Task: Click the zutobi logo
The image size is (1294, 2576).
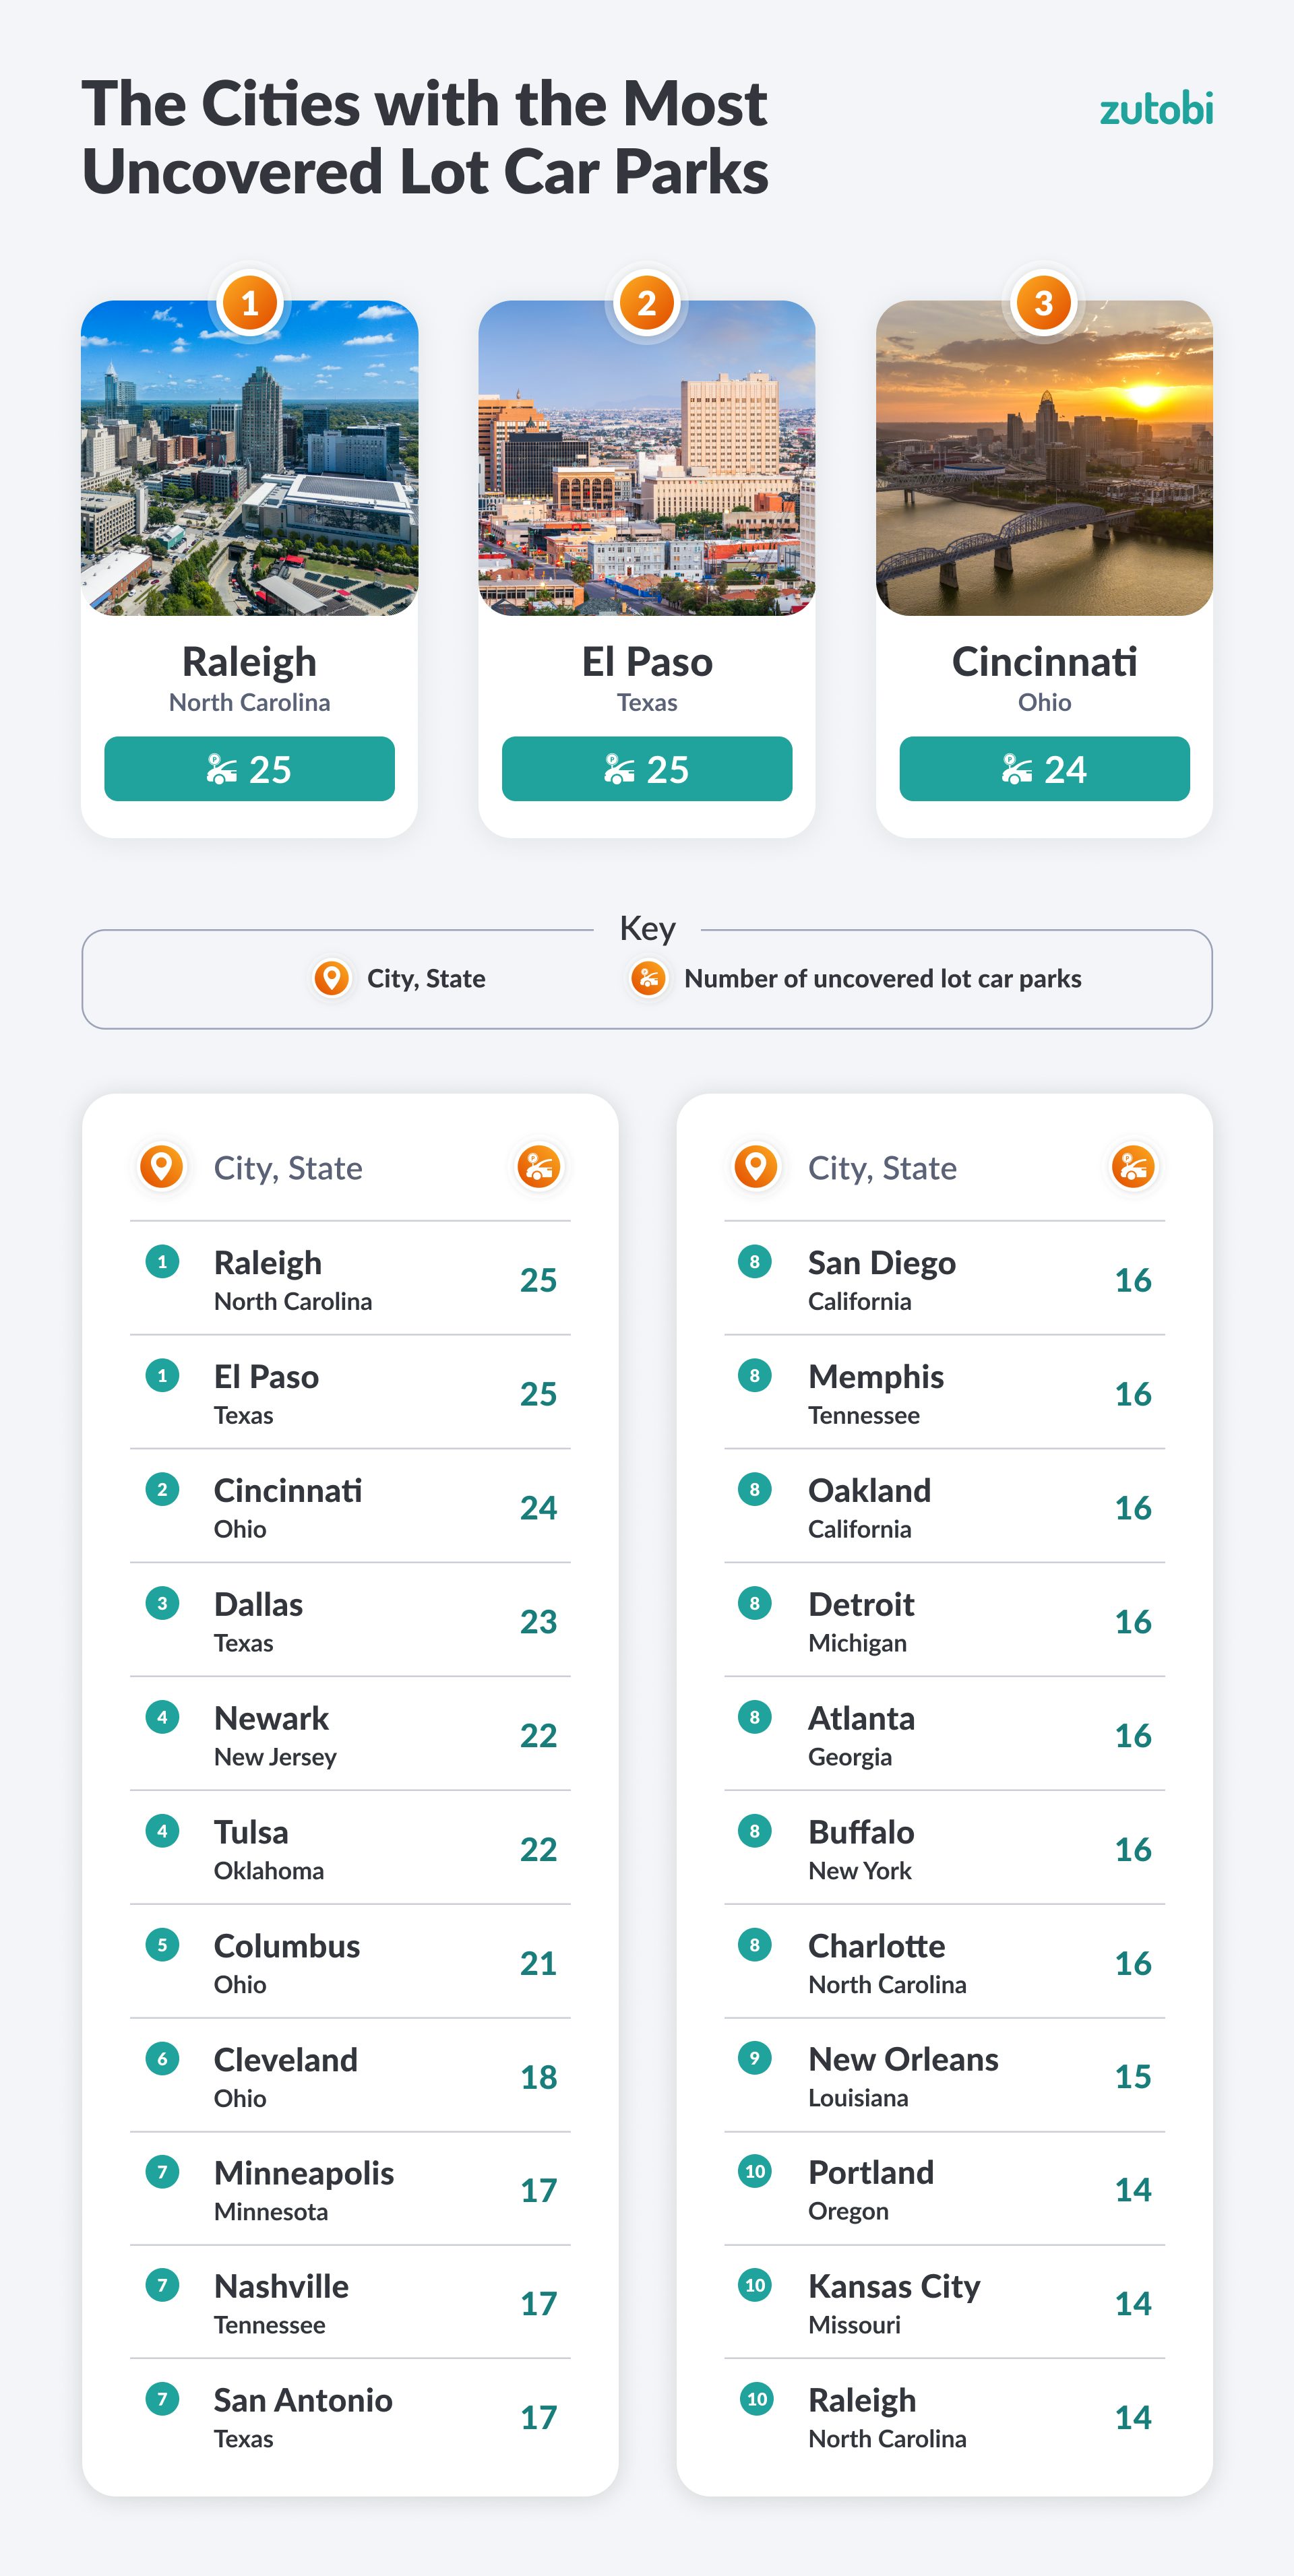Action: [x=1156, y=109]
